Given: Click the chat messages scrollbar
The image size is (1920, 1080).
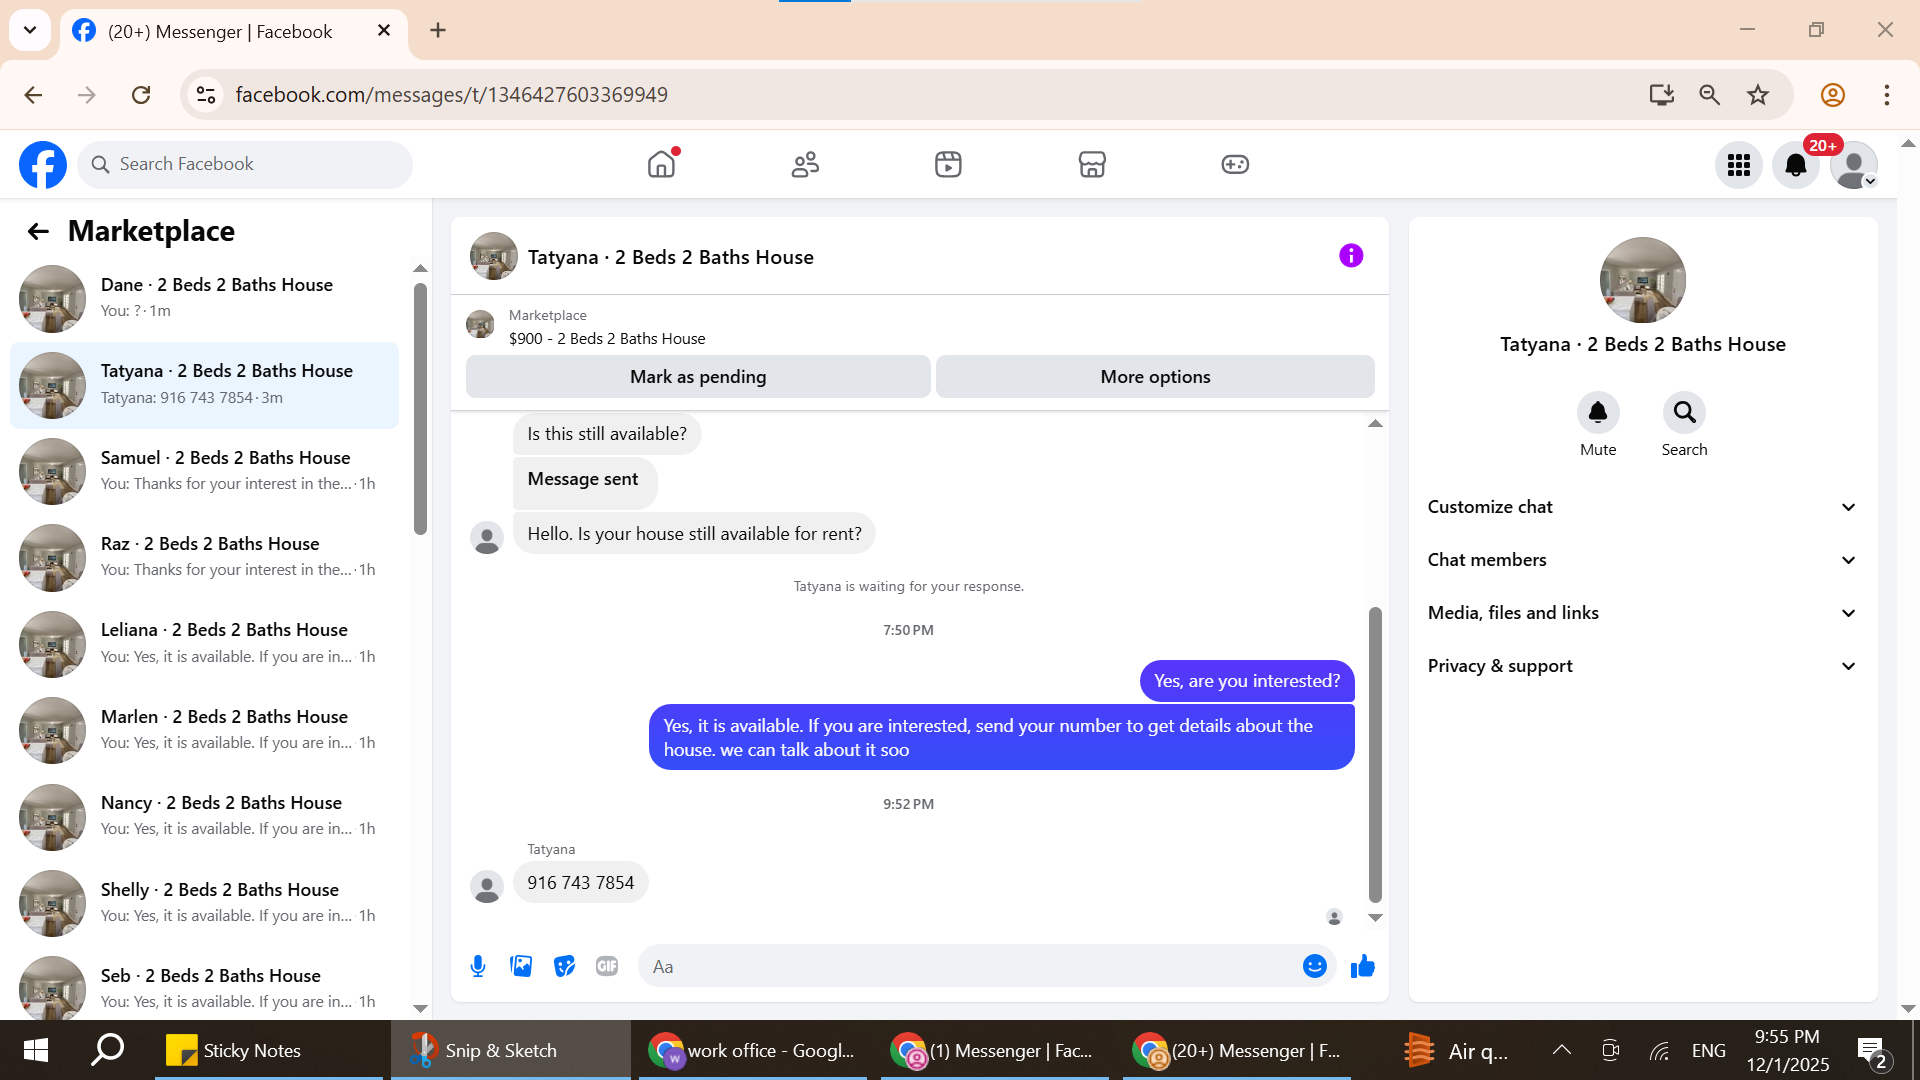Looking at the screenshot, I should pos(1375,755).
